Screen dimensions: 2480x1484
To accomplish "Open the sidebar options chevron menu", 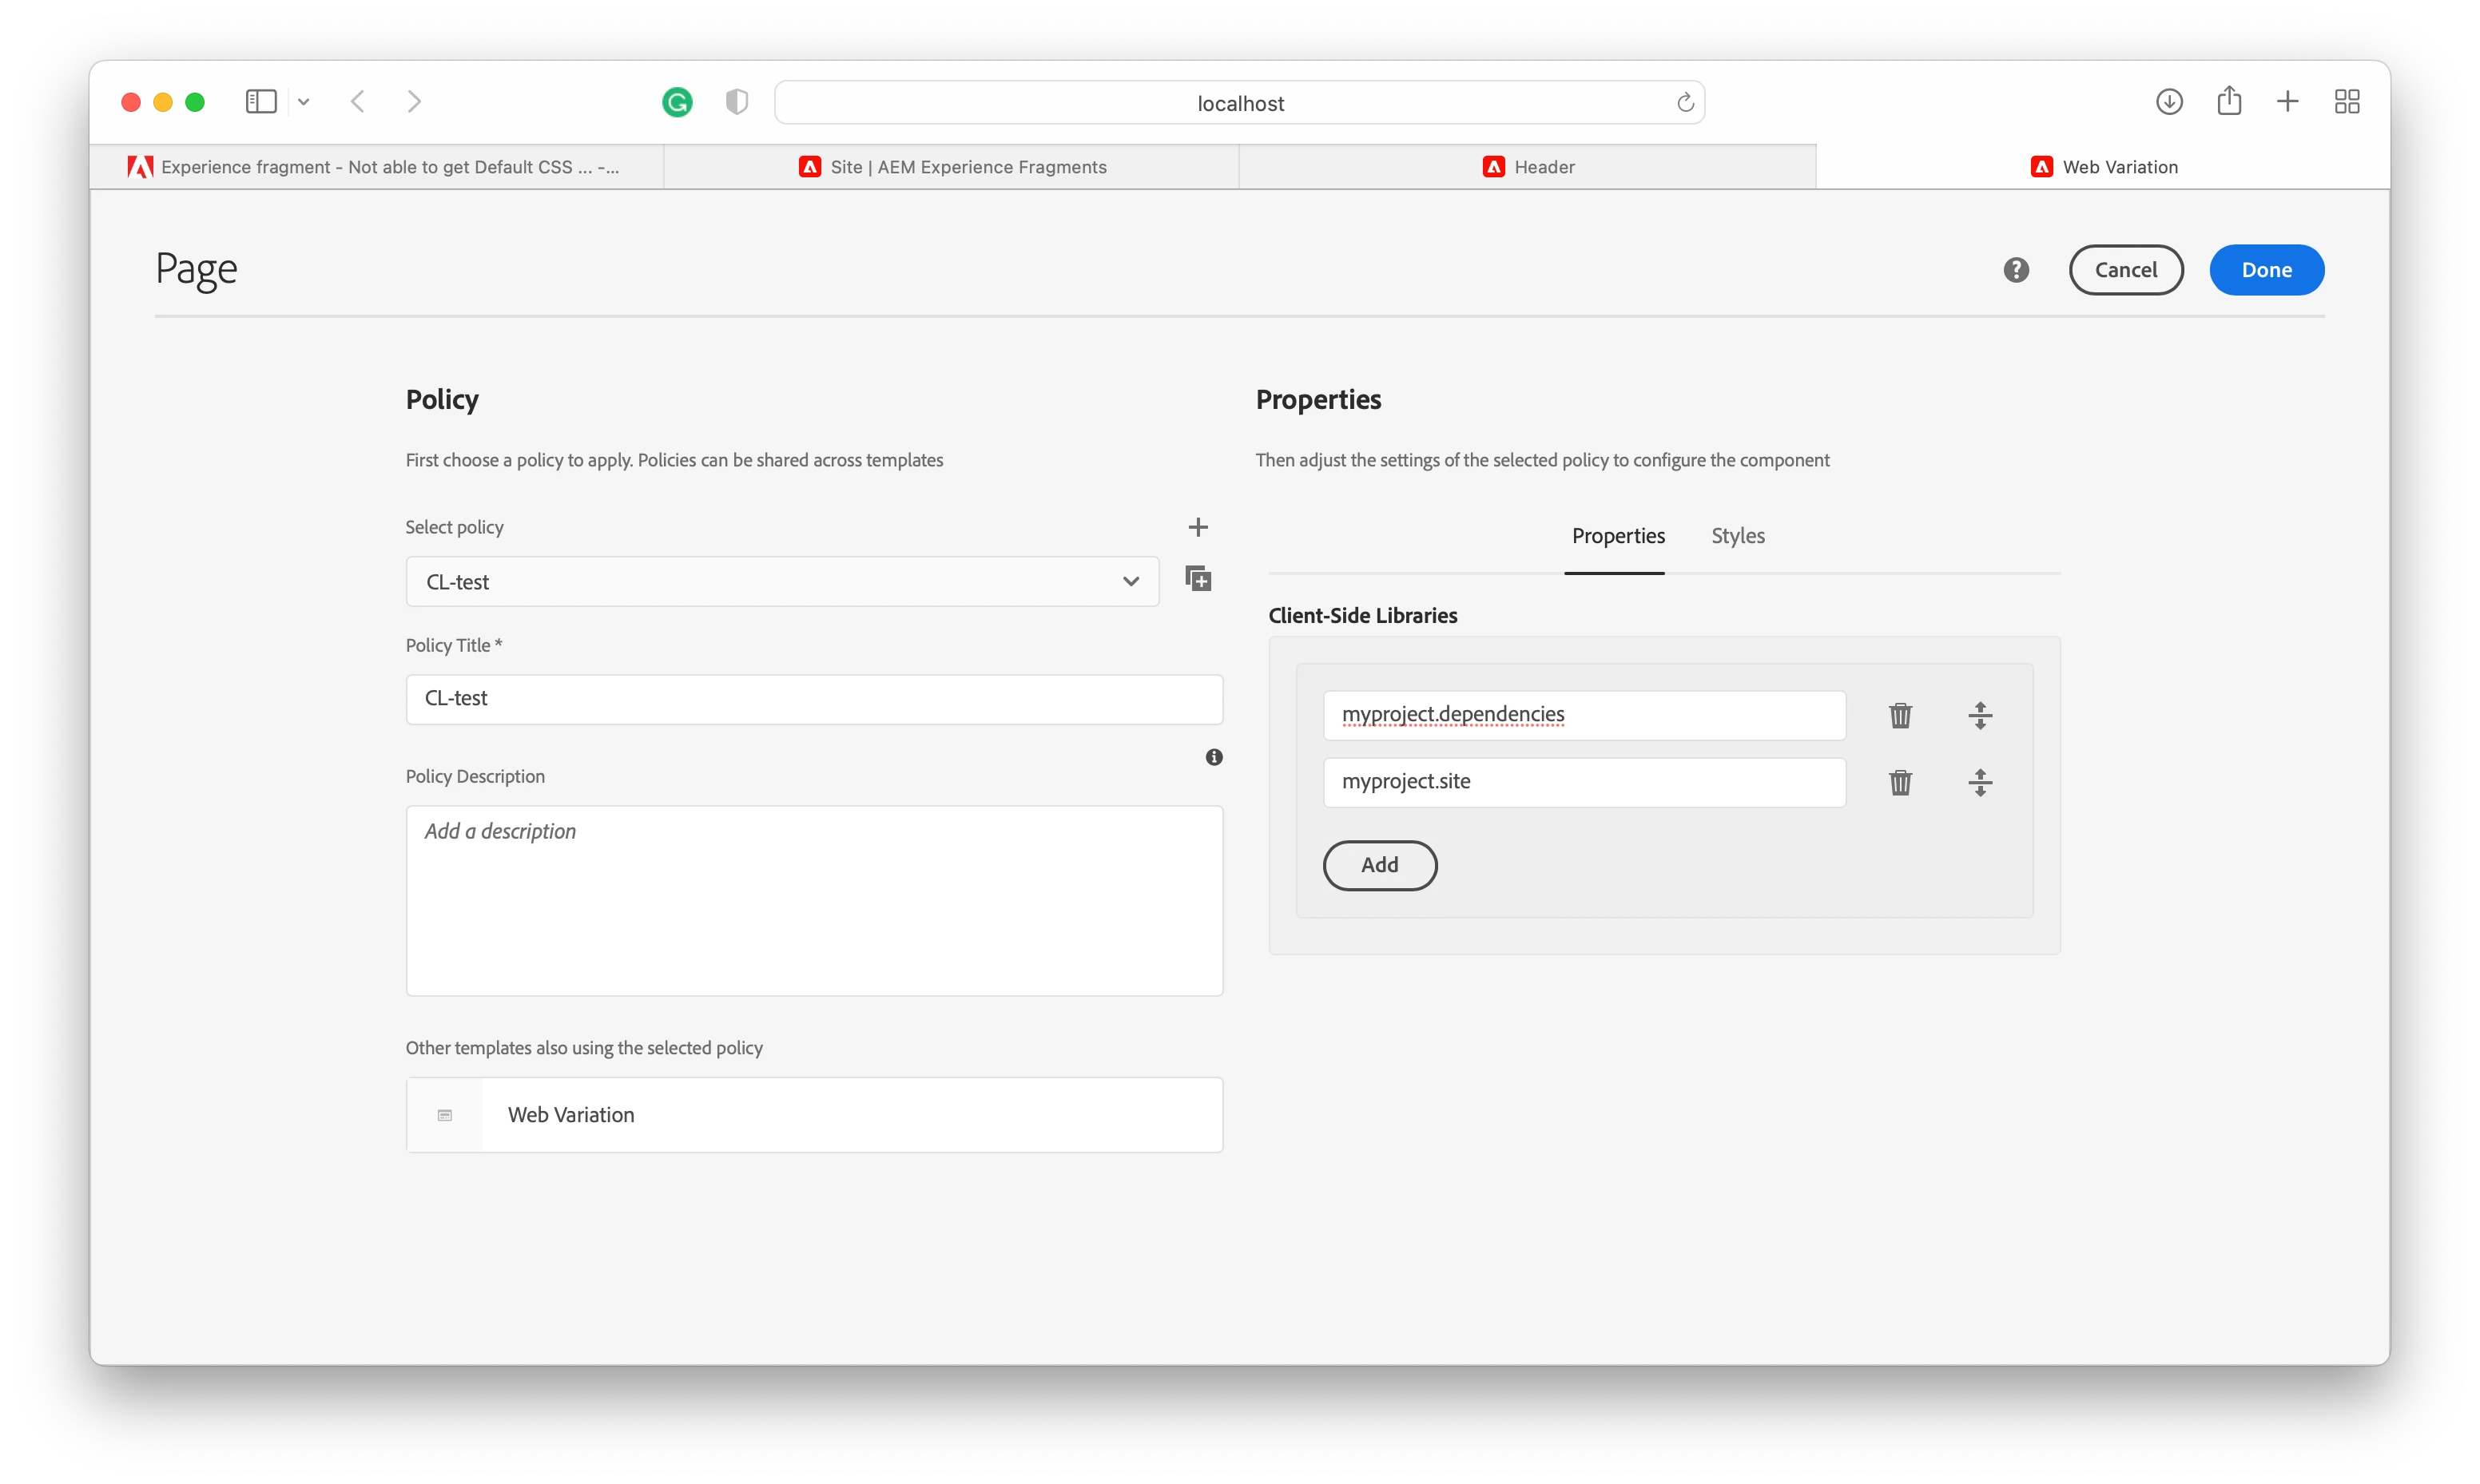I will pos(304,102).
